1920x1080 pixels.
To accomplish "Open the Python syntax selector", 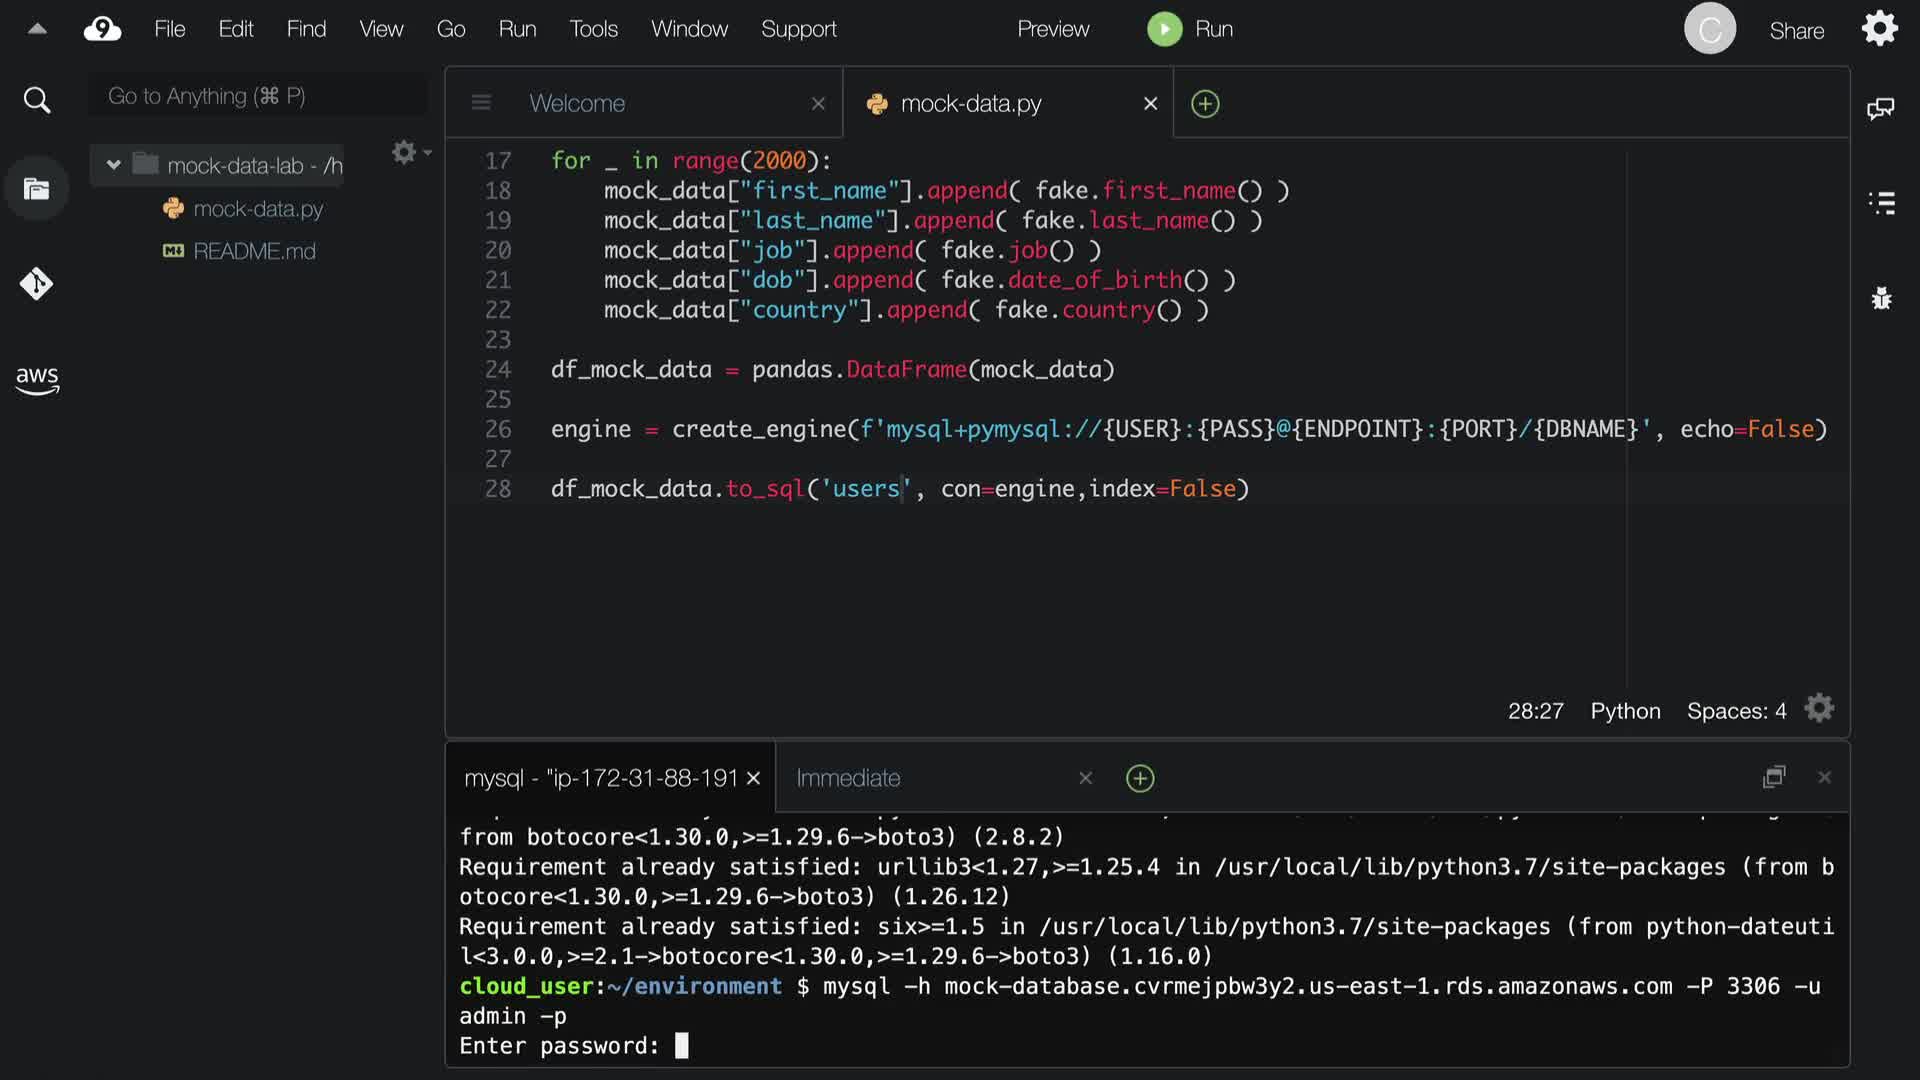I will [1625, 711].
